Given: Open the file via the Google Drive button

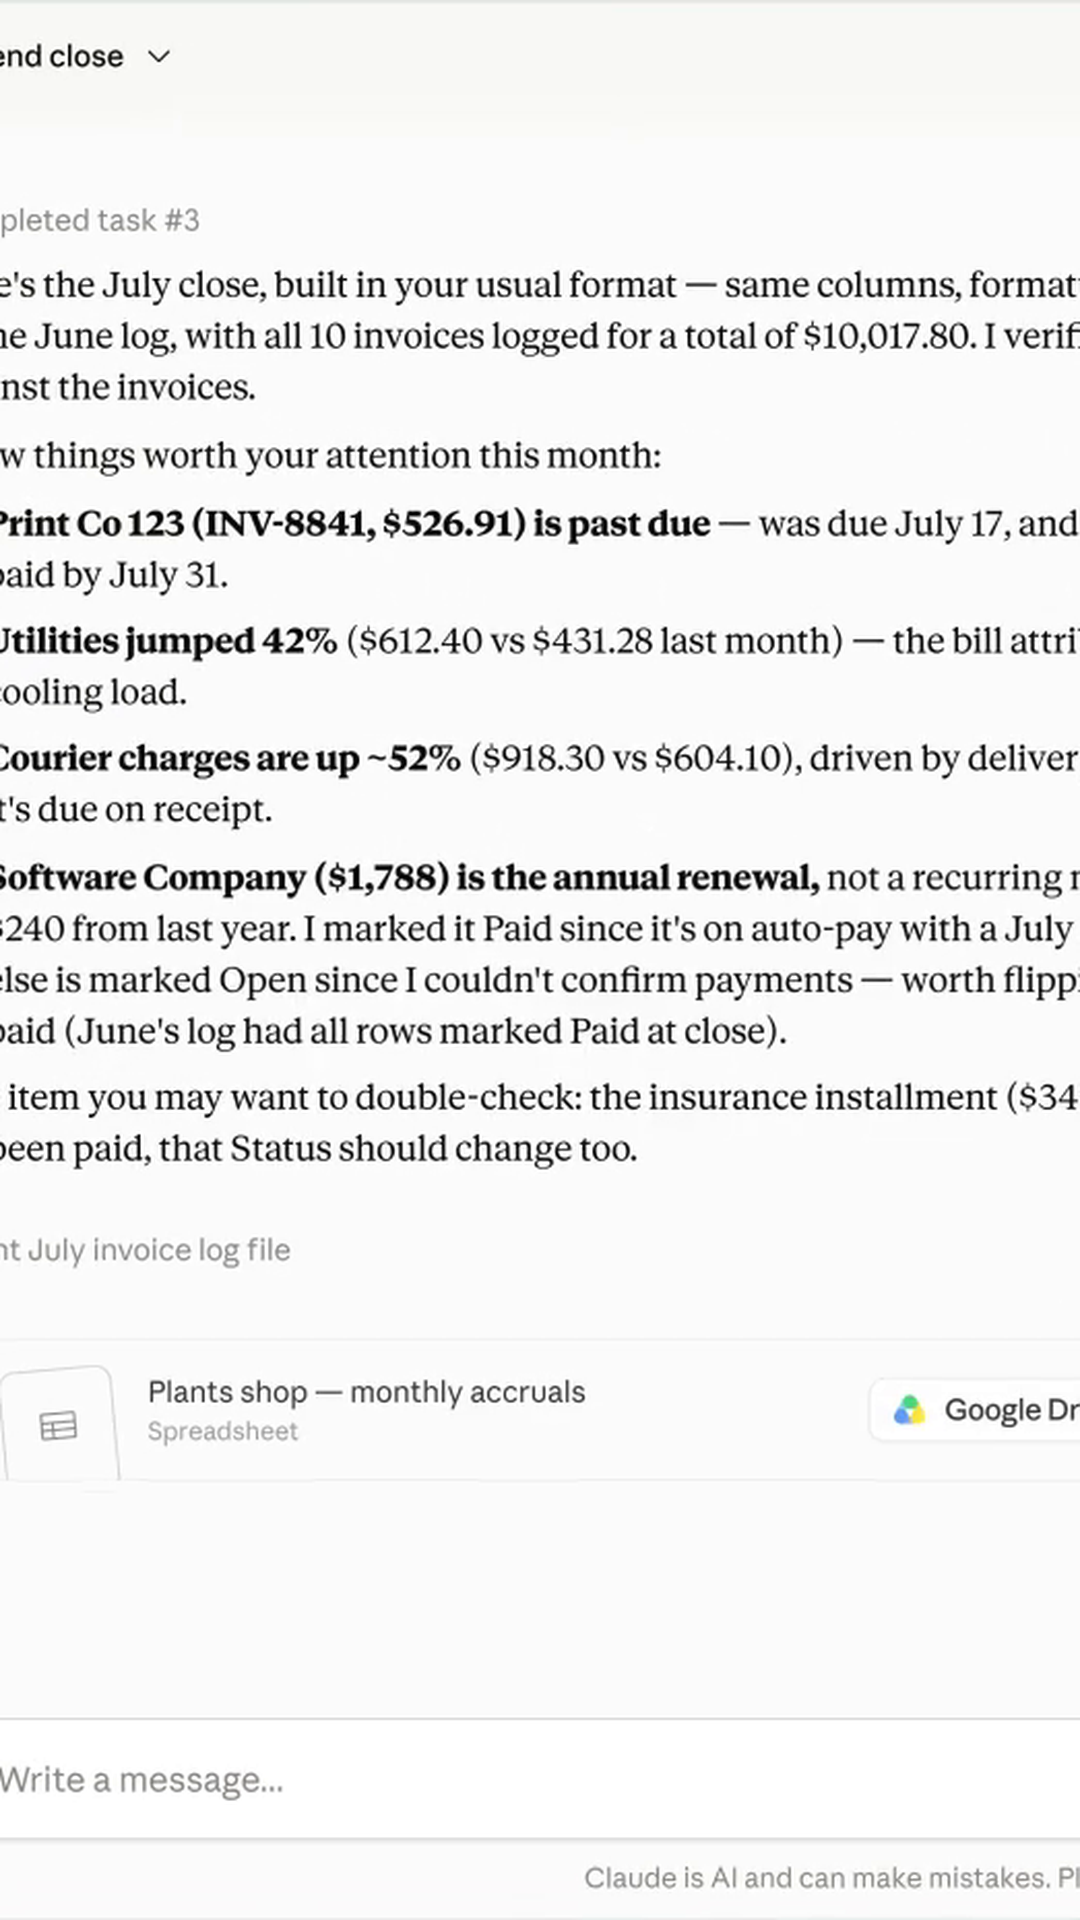Looking at the screenshot, I should pos(975,1410).
